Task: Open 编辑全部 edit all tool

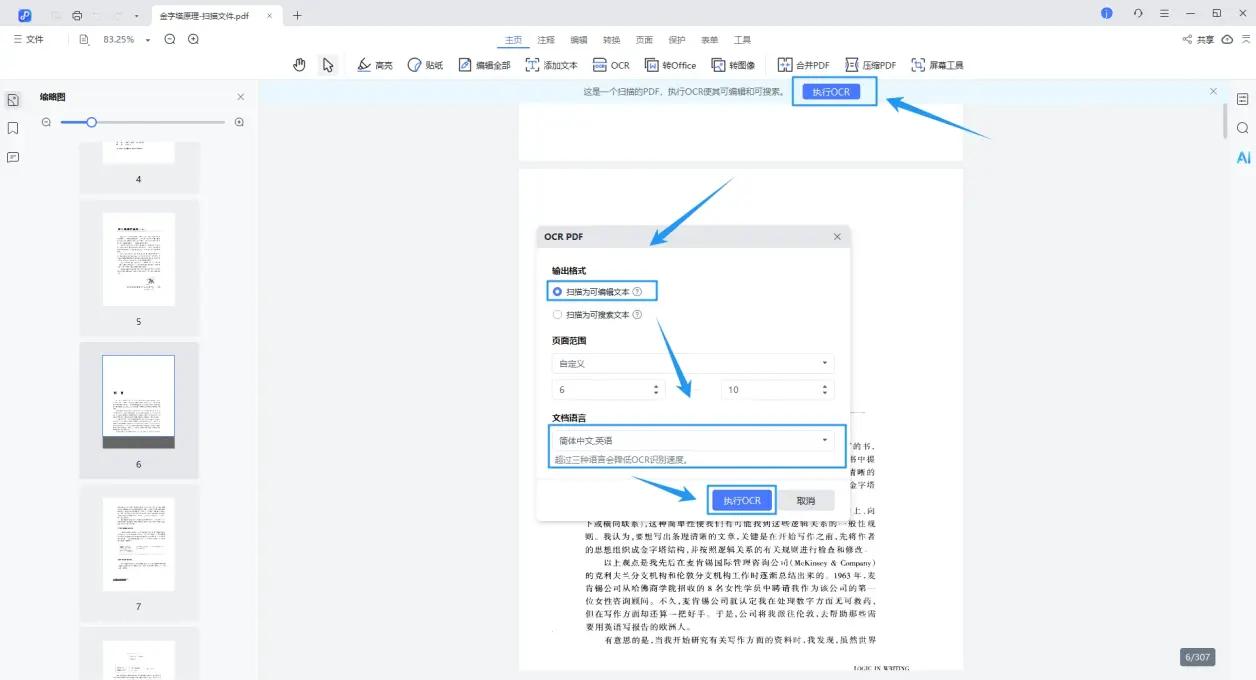Action: [x=484, y=65]
